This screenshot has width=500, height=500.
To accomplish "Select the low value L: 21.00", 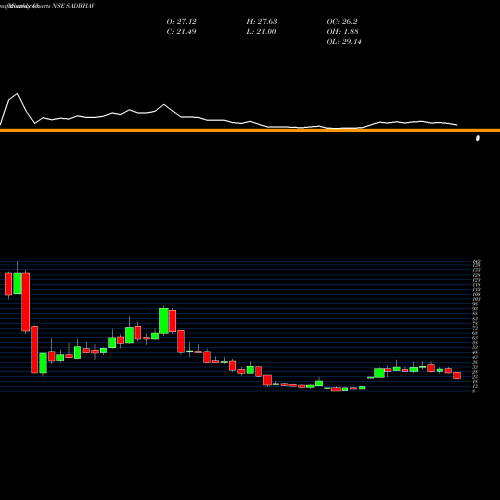I will tap(261, 32).
